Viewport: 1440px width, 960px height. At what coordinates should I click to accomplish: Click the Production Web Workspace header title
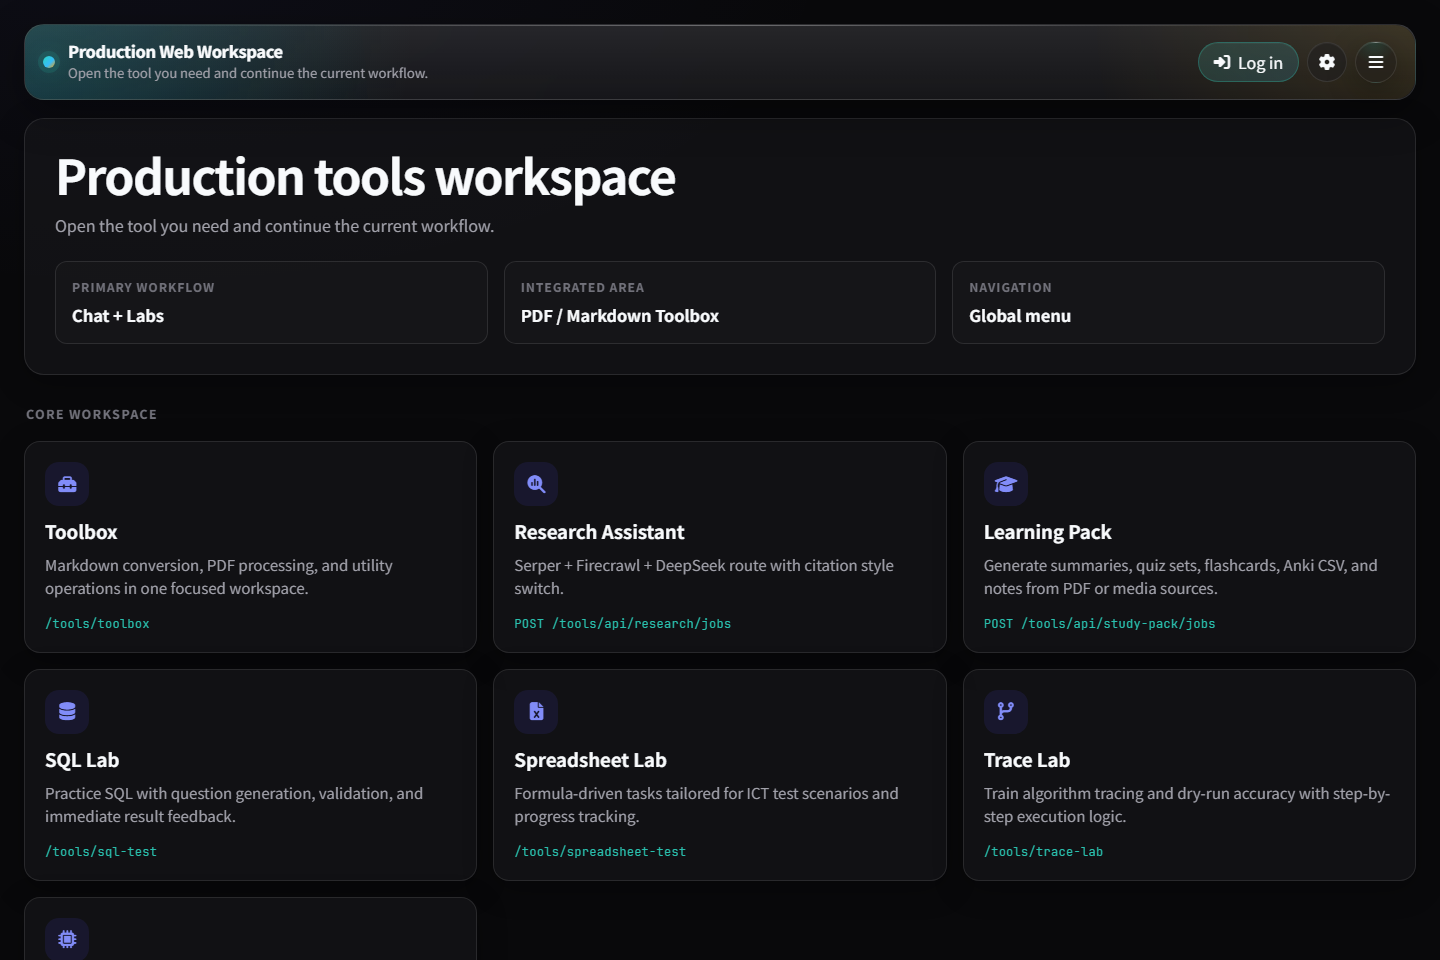coord(175,52)
